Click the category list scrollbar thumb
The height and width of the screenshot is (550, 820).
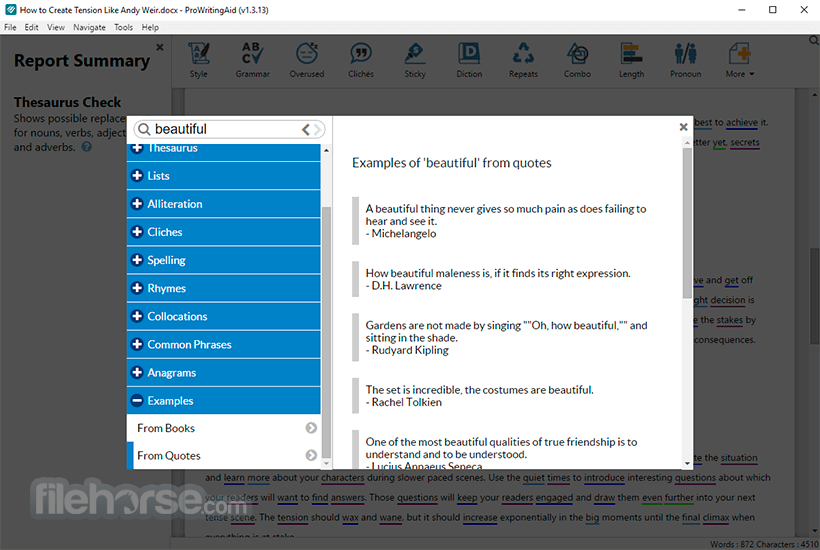326,332
